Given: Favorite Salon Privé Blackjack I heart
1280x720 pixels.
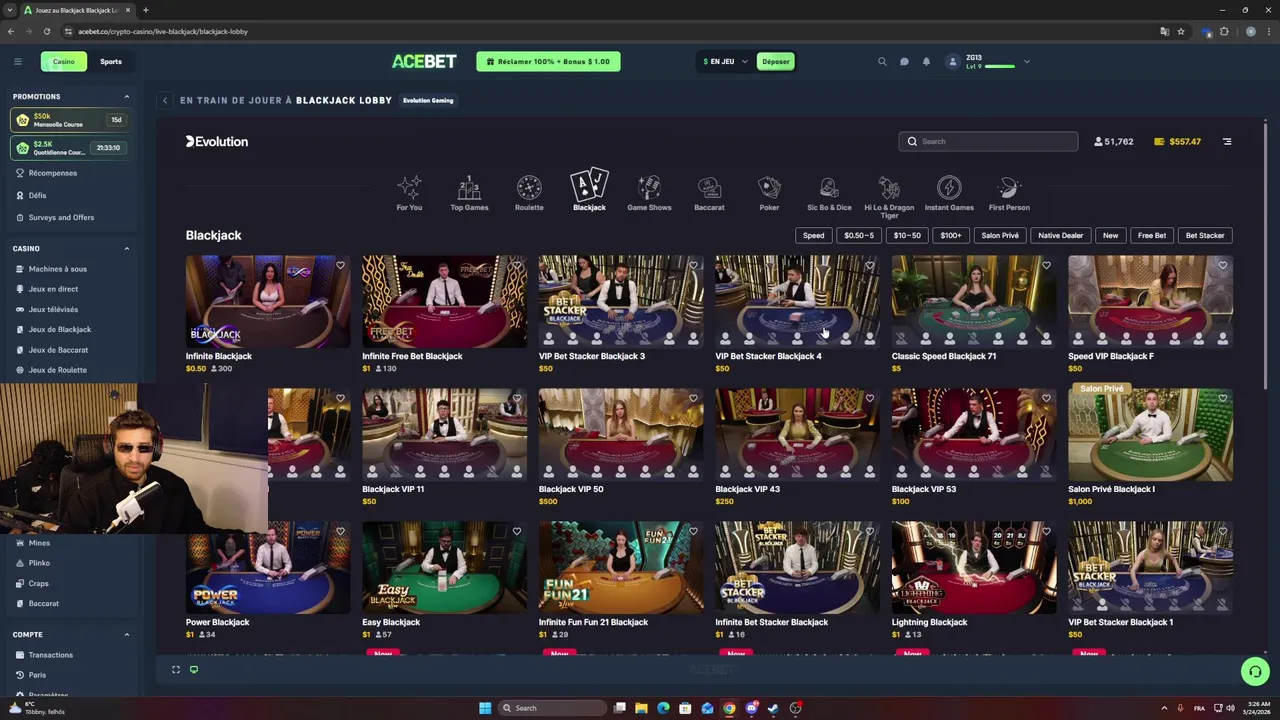Looking at the screenshot, I should pos(1223,398).
